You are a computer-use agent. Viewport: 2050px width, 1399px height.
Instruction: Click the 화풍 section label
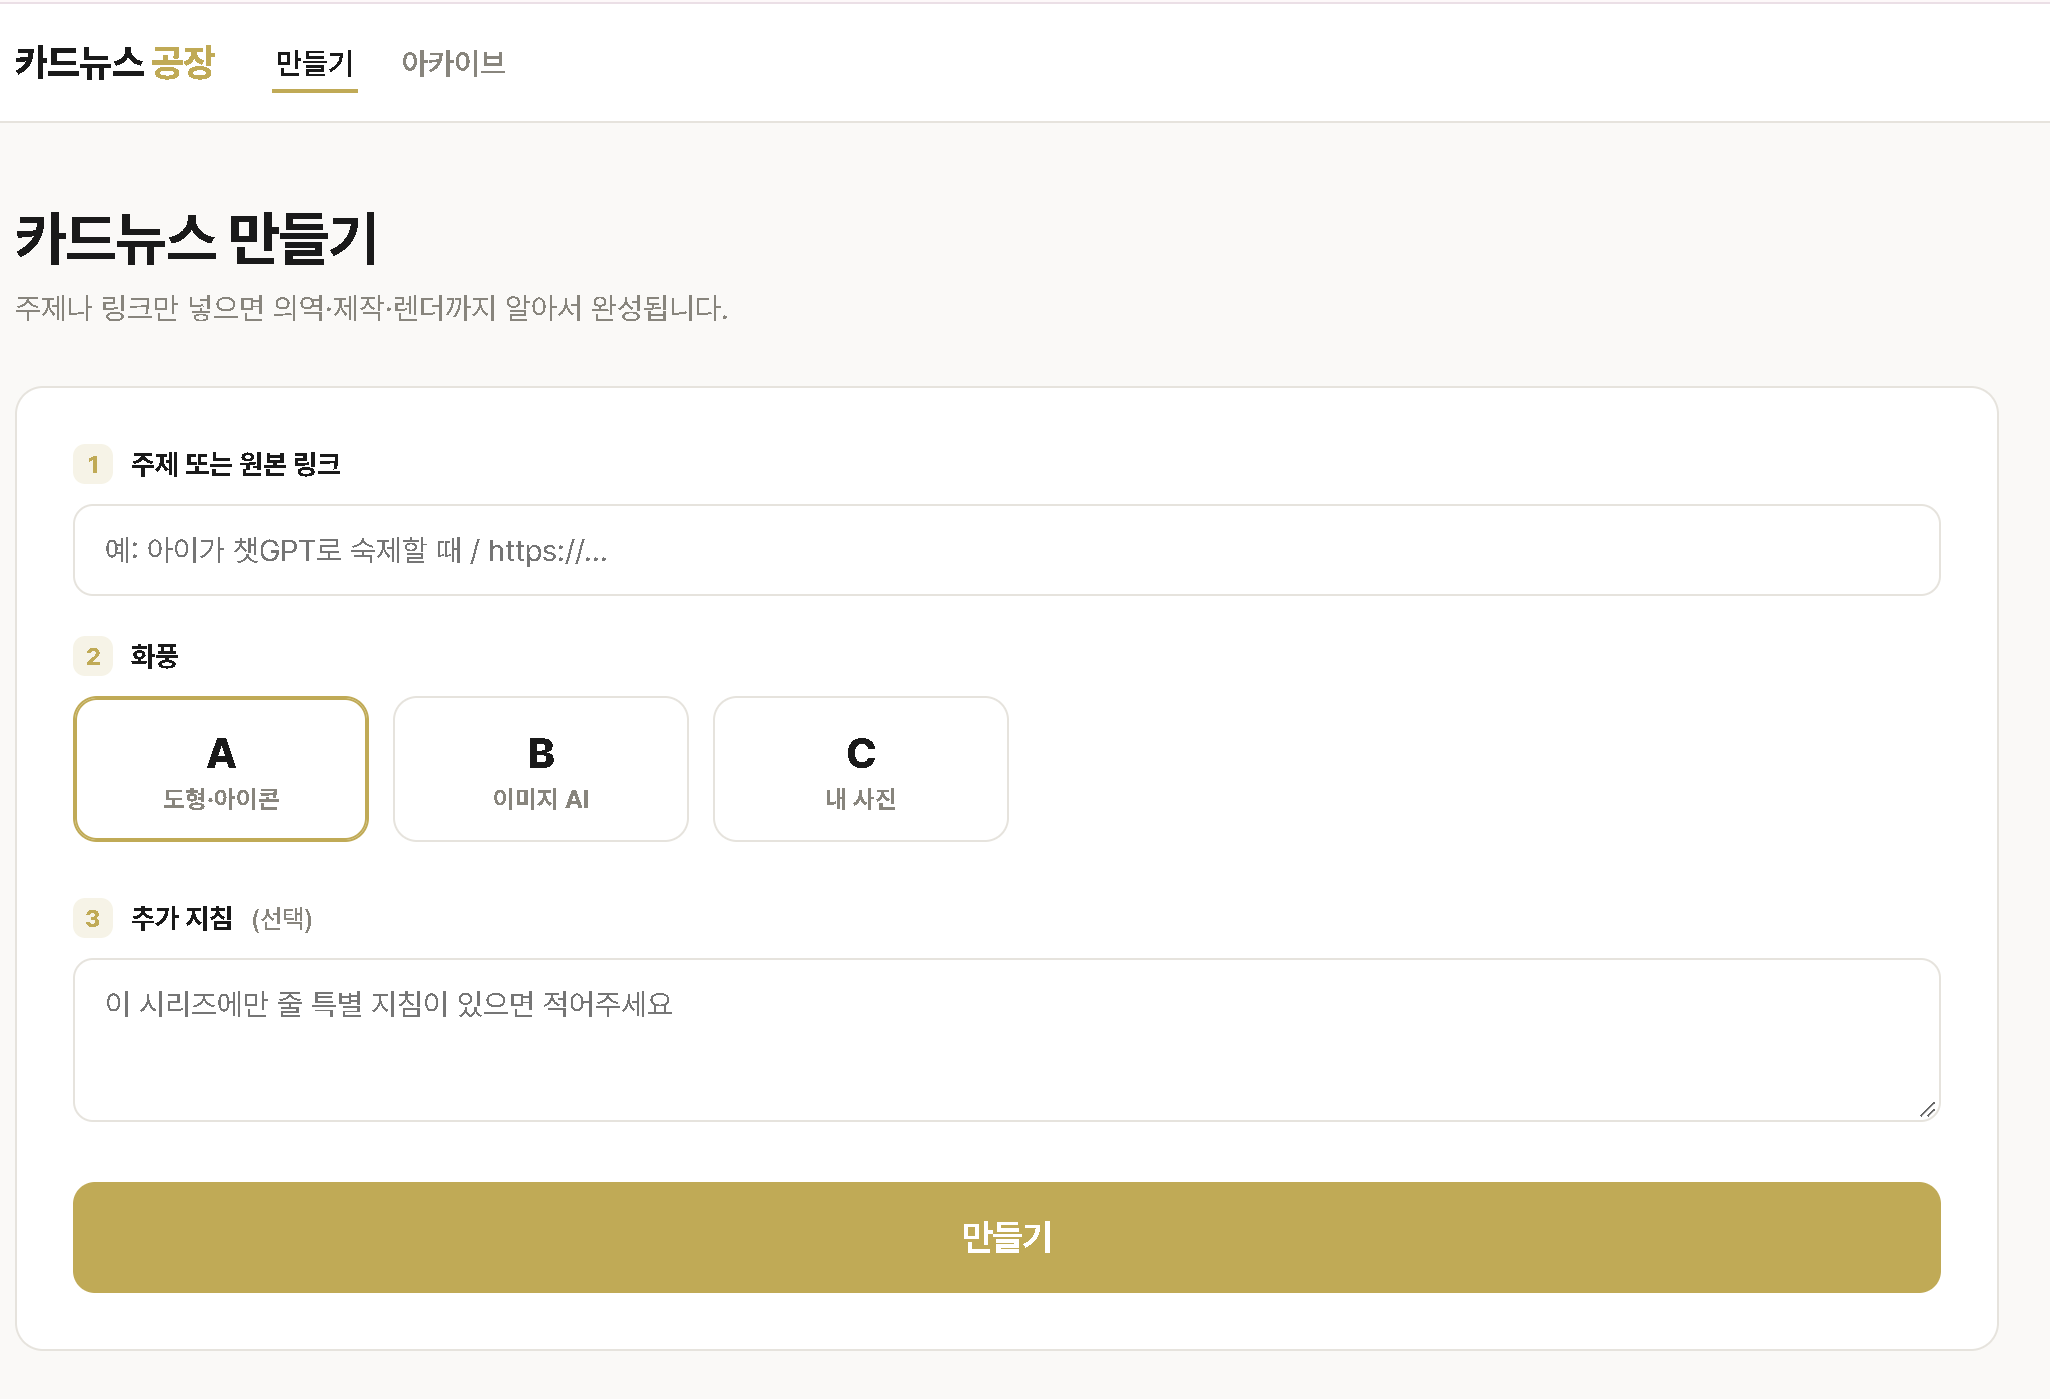coord(154,656)
